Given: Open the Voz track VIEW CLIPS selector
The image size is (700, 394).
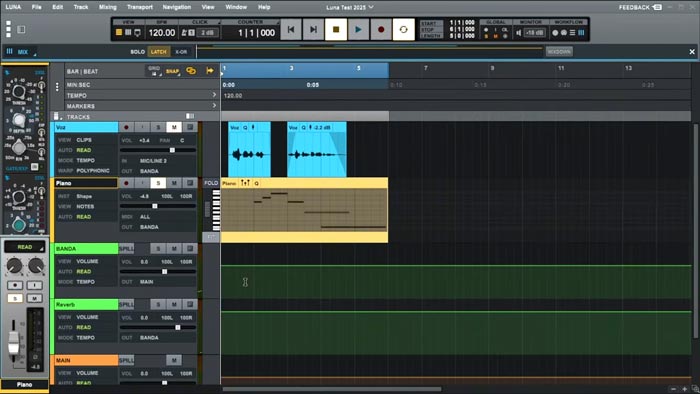Looking at the screenshot, I should click(x=84, y=140).
